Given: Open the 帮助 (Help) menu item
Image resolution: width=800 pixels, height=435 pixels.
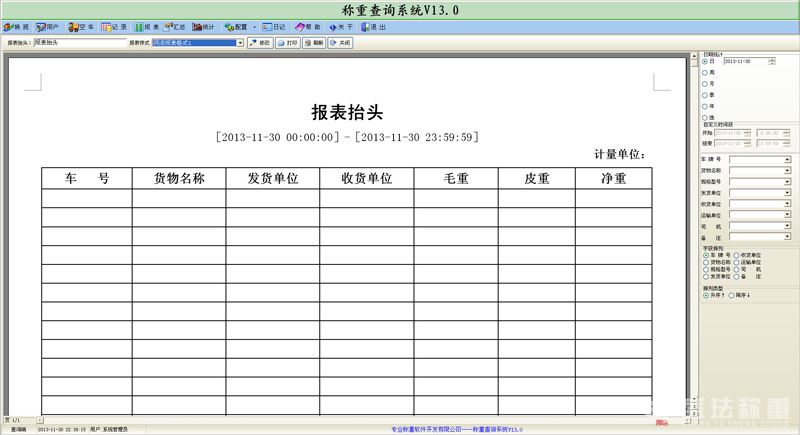Looking at the screenshot, I should (308, 27).
